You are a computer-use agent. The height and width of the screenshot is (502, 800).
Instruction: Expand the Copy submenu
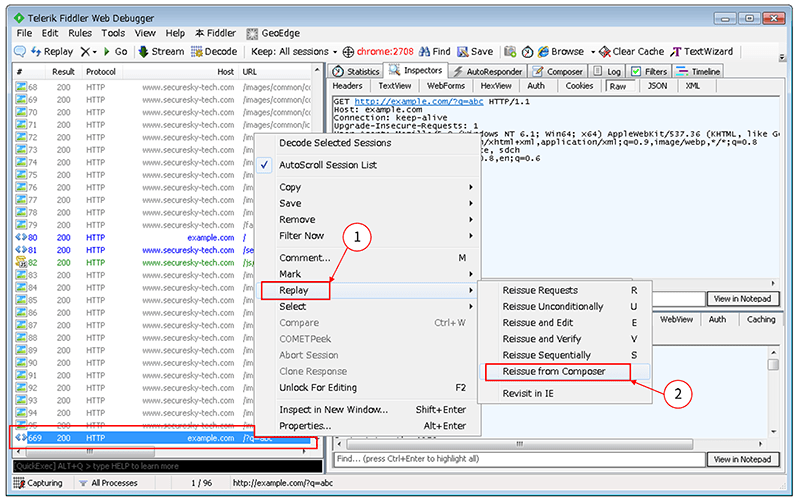coord(367,187)
